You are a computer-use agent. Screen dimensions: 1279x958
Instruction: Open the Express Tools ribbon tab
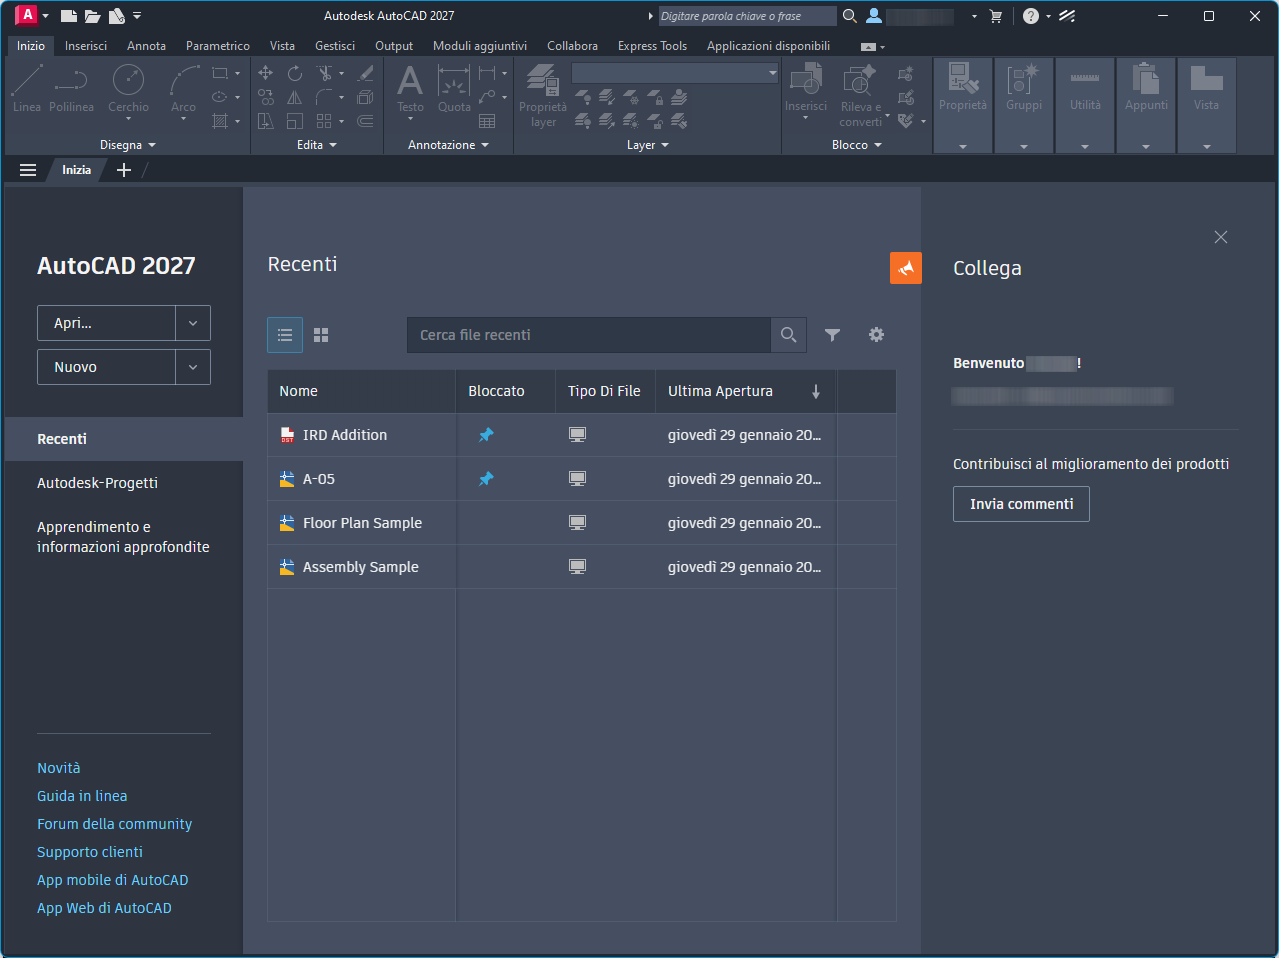click(x=652, y=46)
